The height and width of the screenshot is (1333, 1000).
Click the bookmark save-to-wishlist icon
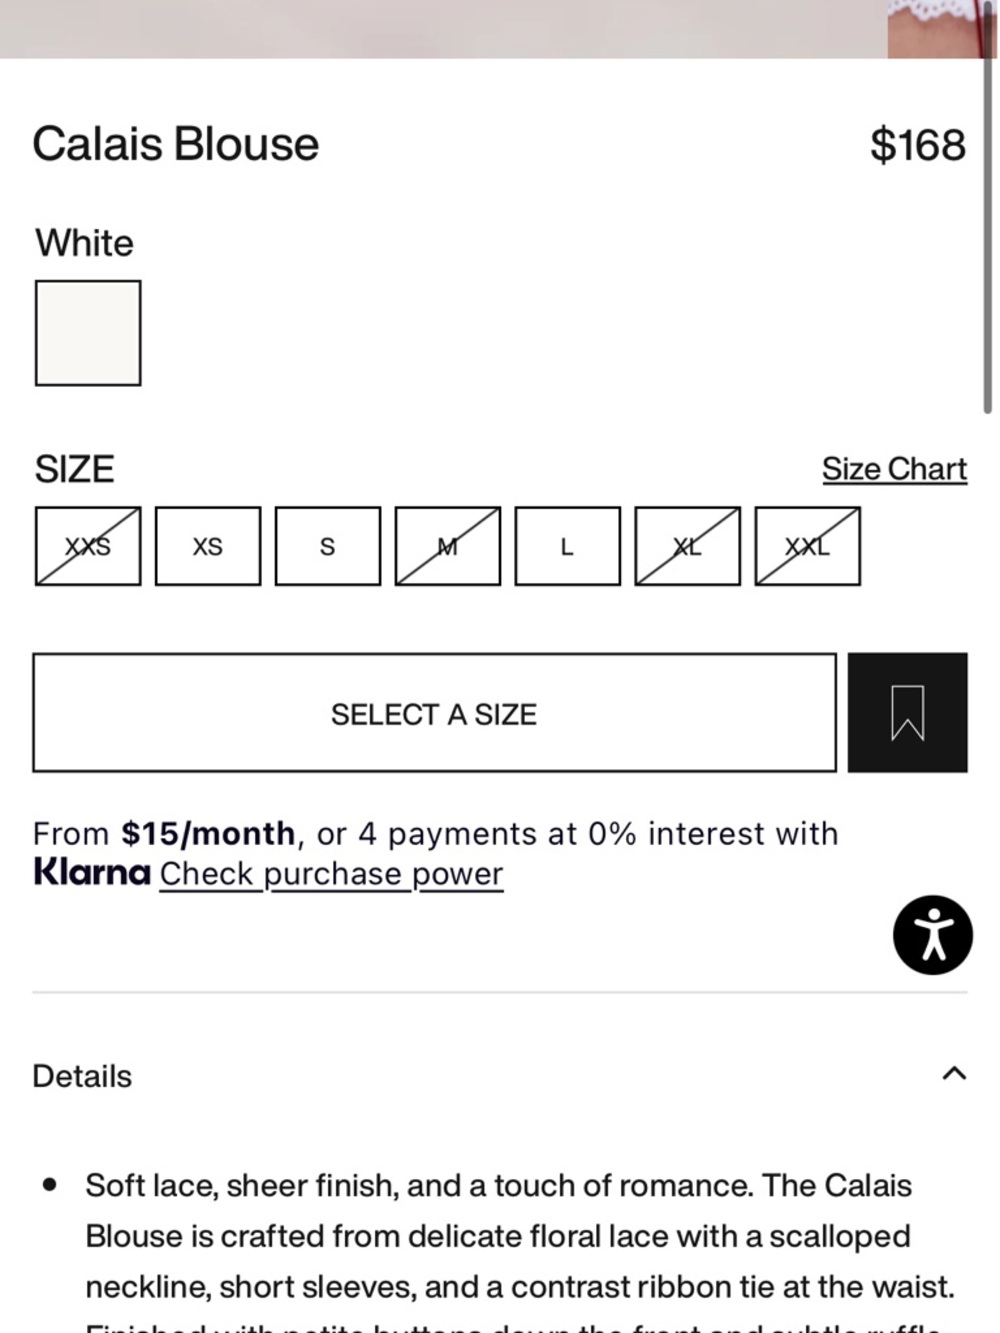pos(907,713)
